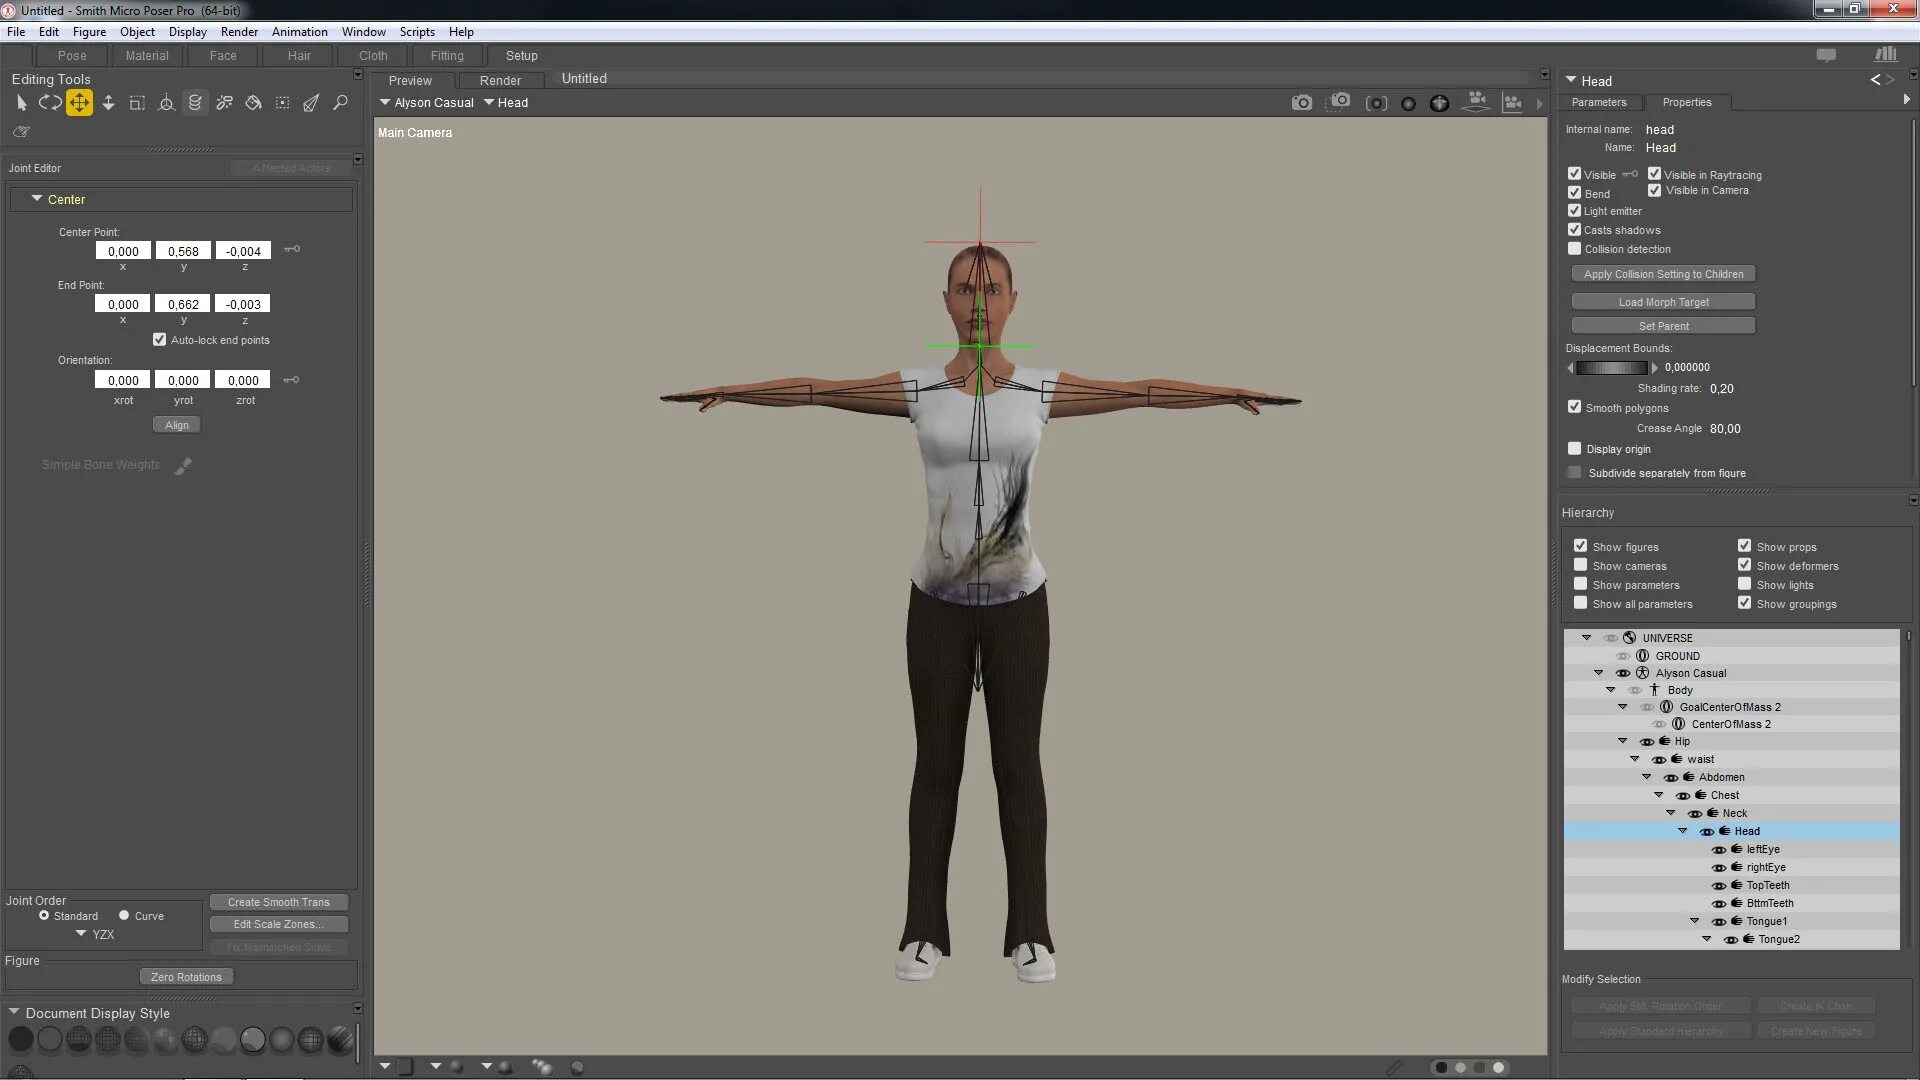Select the Translate/Pull editing tool
Image resolution: width=1920 pixels, height=1080 pixels.
pyautogui.click(x=79, y=103)
